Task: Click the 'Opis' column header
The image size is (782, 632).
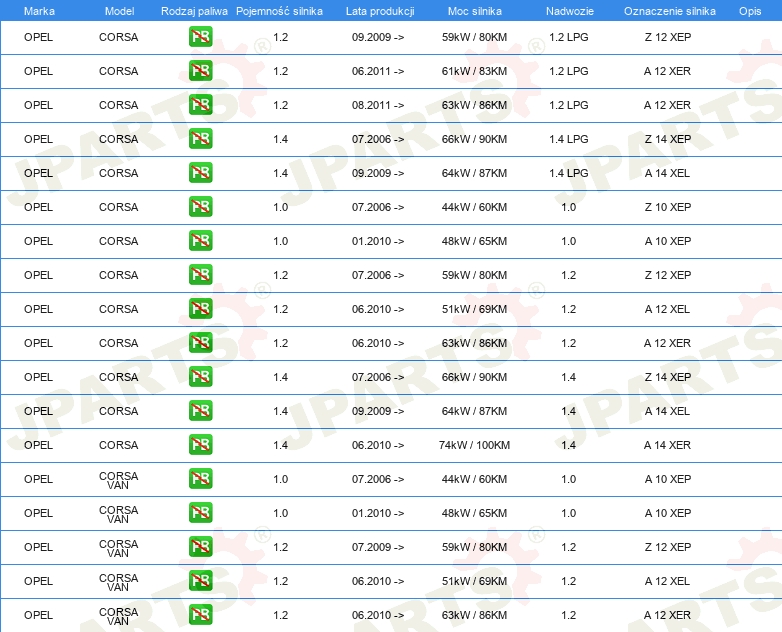Action: tap(750, 11)
